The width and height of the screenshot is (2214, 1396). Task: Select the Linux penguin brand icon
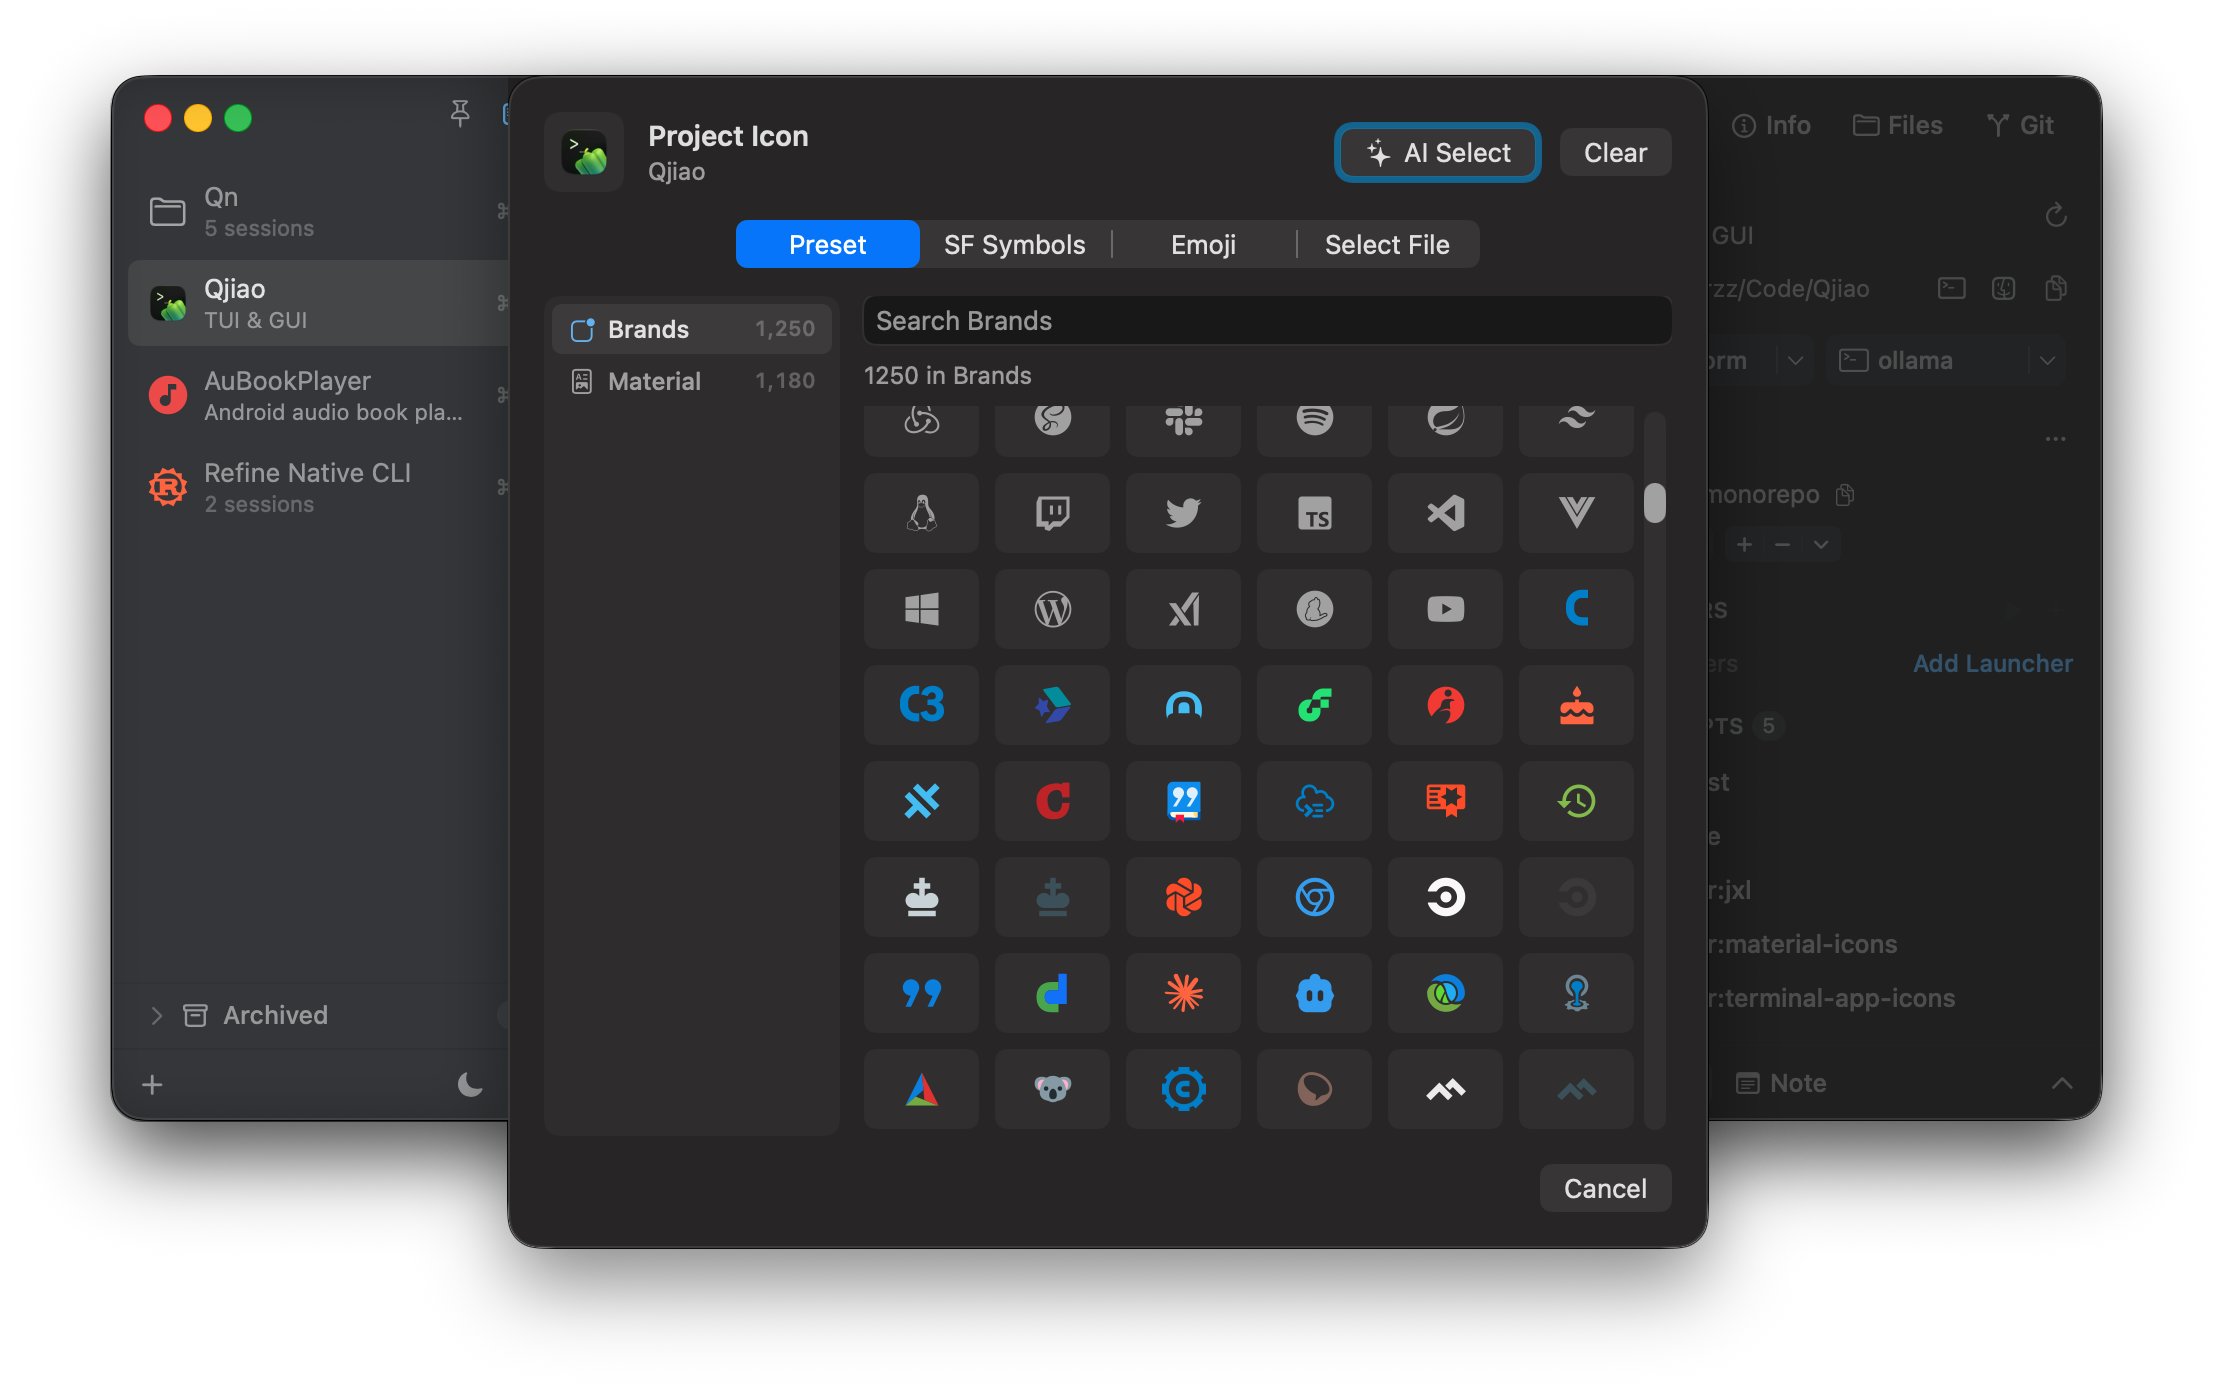[921, 513]
